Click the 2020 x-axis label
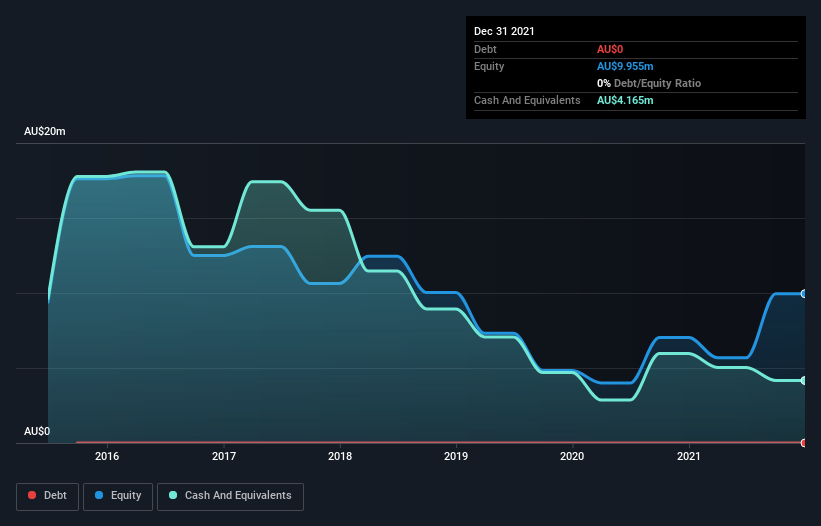The width and height of the screenshot is (821, 526). tap(572, 456)
